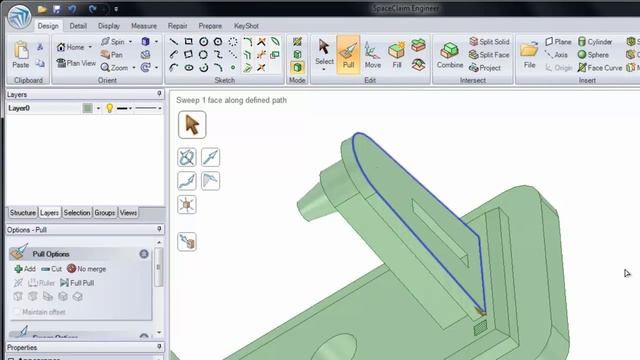The image size is (640, 360).
Task: Choose the Split Solid tool
Action: click(489, 42)
